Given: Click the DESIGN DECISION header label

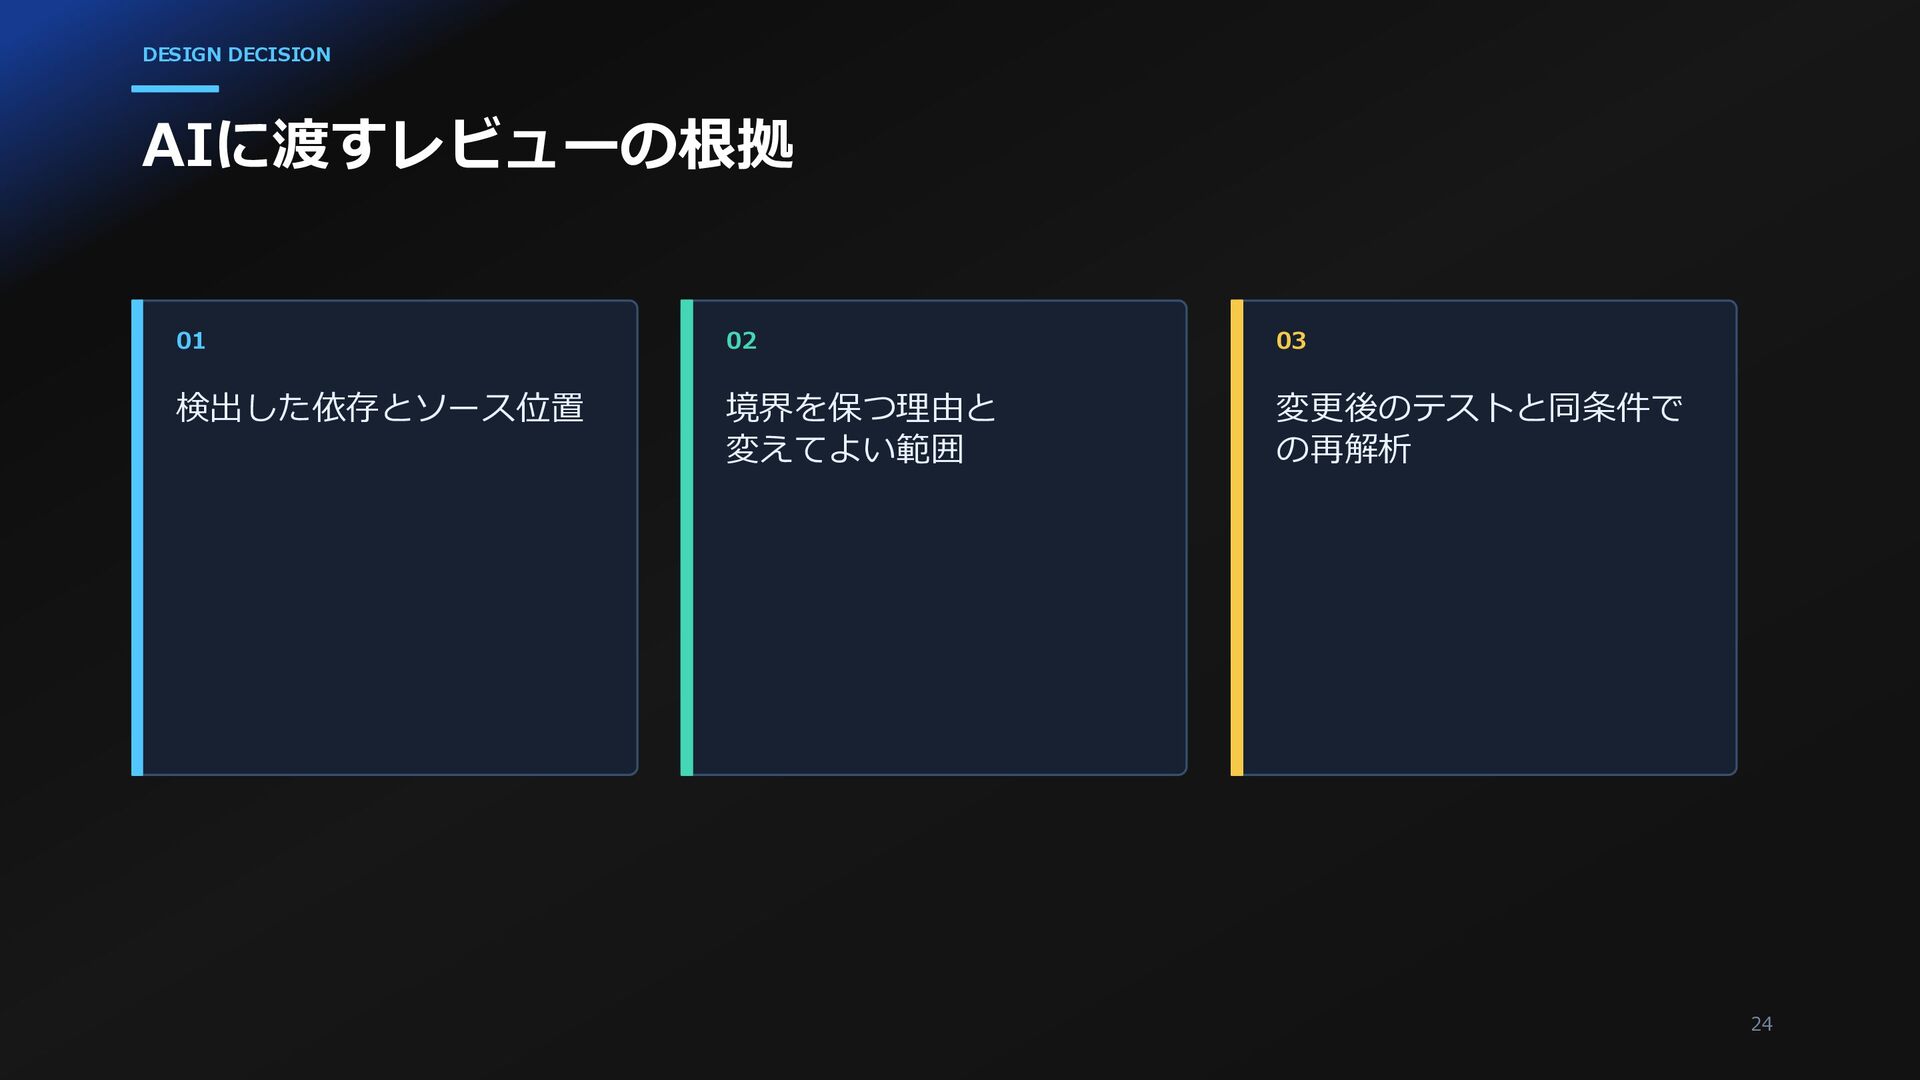Looking at the screenshot, I should (236, 55).
